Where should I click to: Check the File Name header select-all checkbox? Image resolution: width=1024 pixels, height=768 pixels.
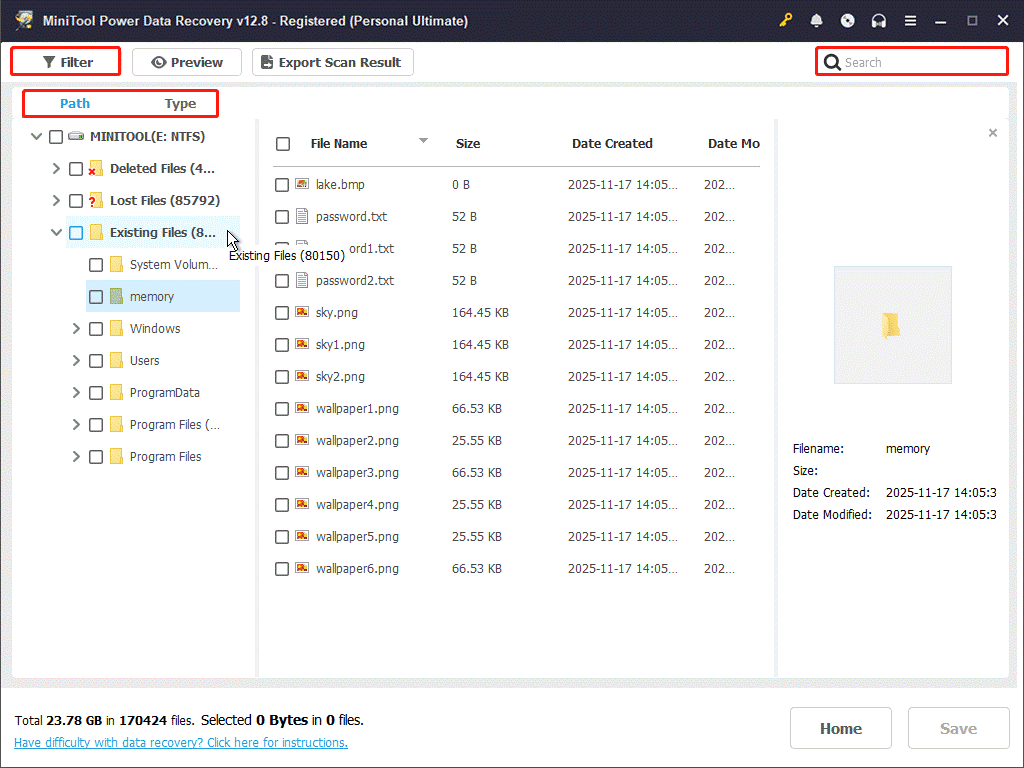(x=282, y=143)
